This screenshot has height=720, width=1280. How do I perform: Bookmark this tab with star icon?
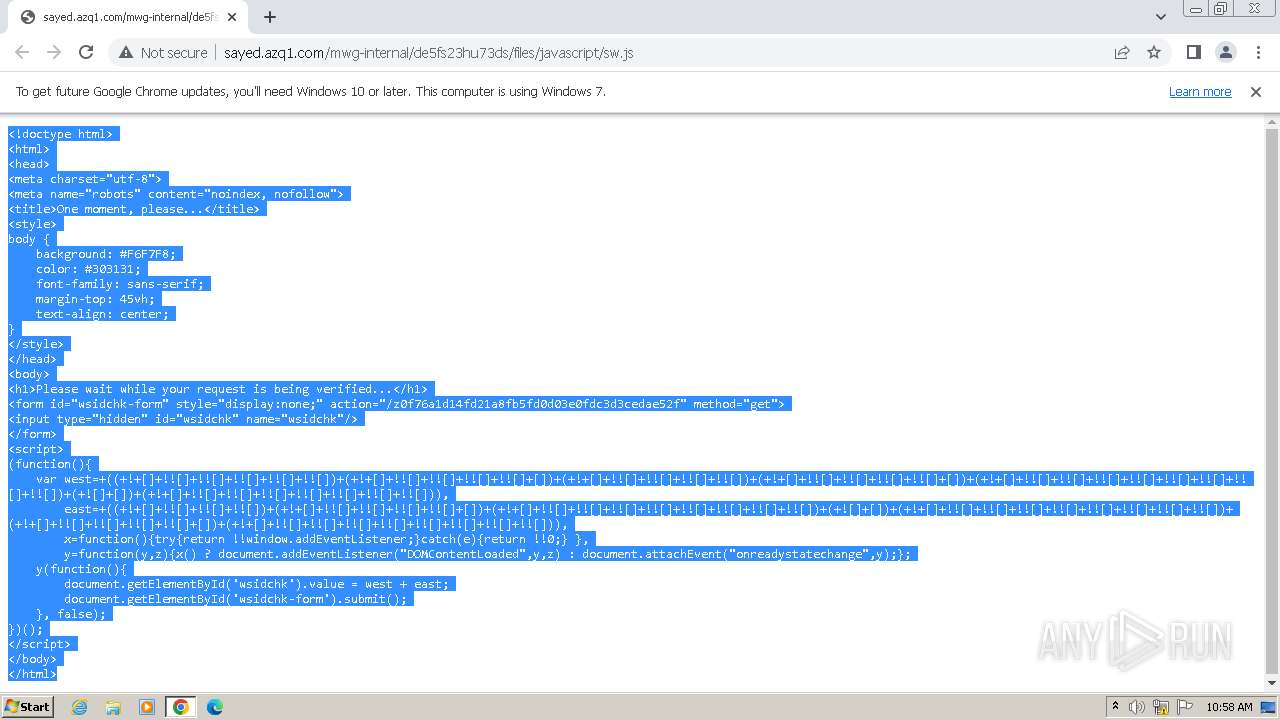1154,52
